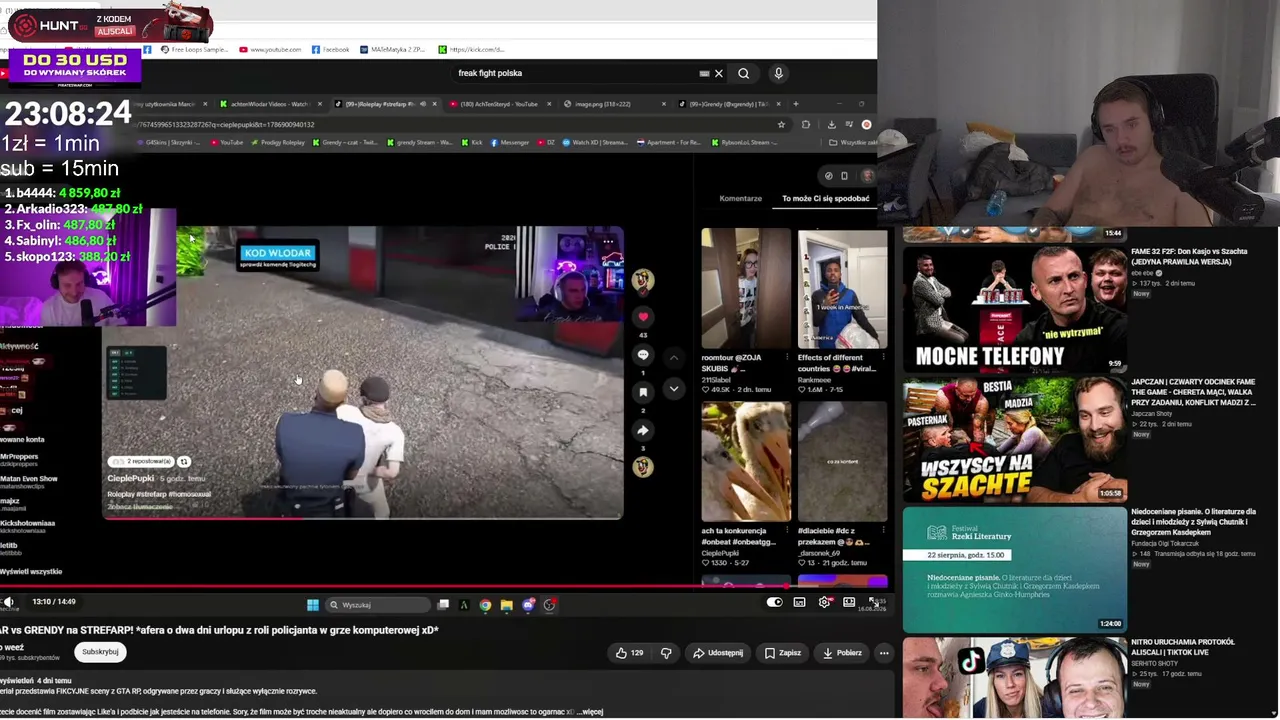
Task: Open the 'Festiwal Rzeki Literatury' video thumbnail
Action: 1014,570
